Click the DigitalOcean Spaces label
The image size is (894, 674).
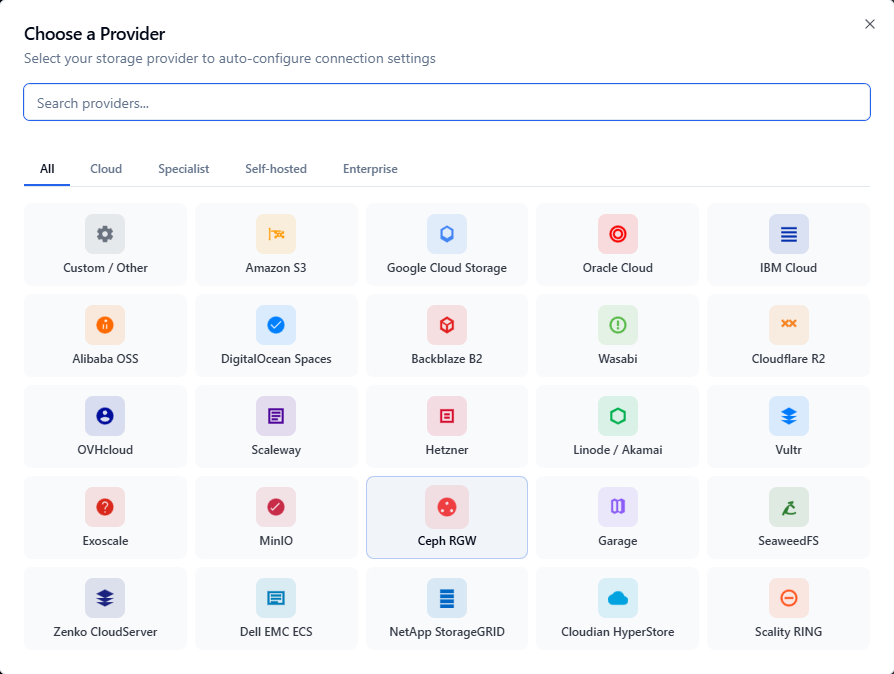pos(276,359)
